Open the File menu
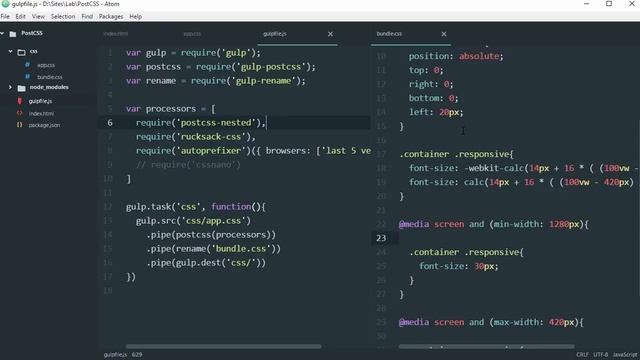 pos(5,16)
